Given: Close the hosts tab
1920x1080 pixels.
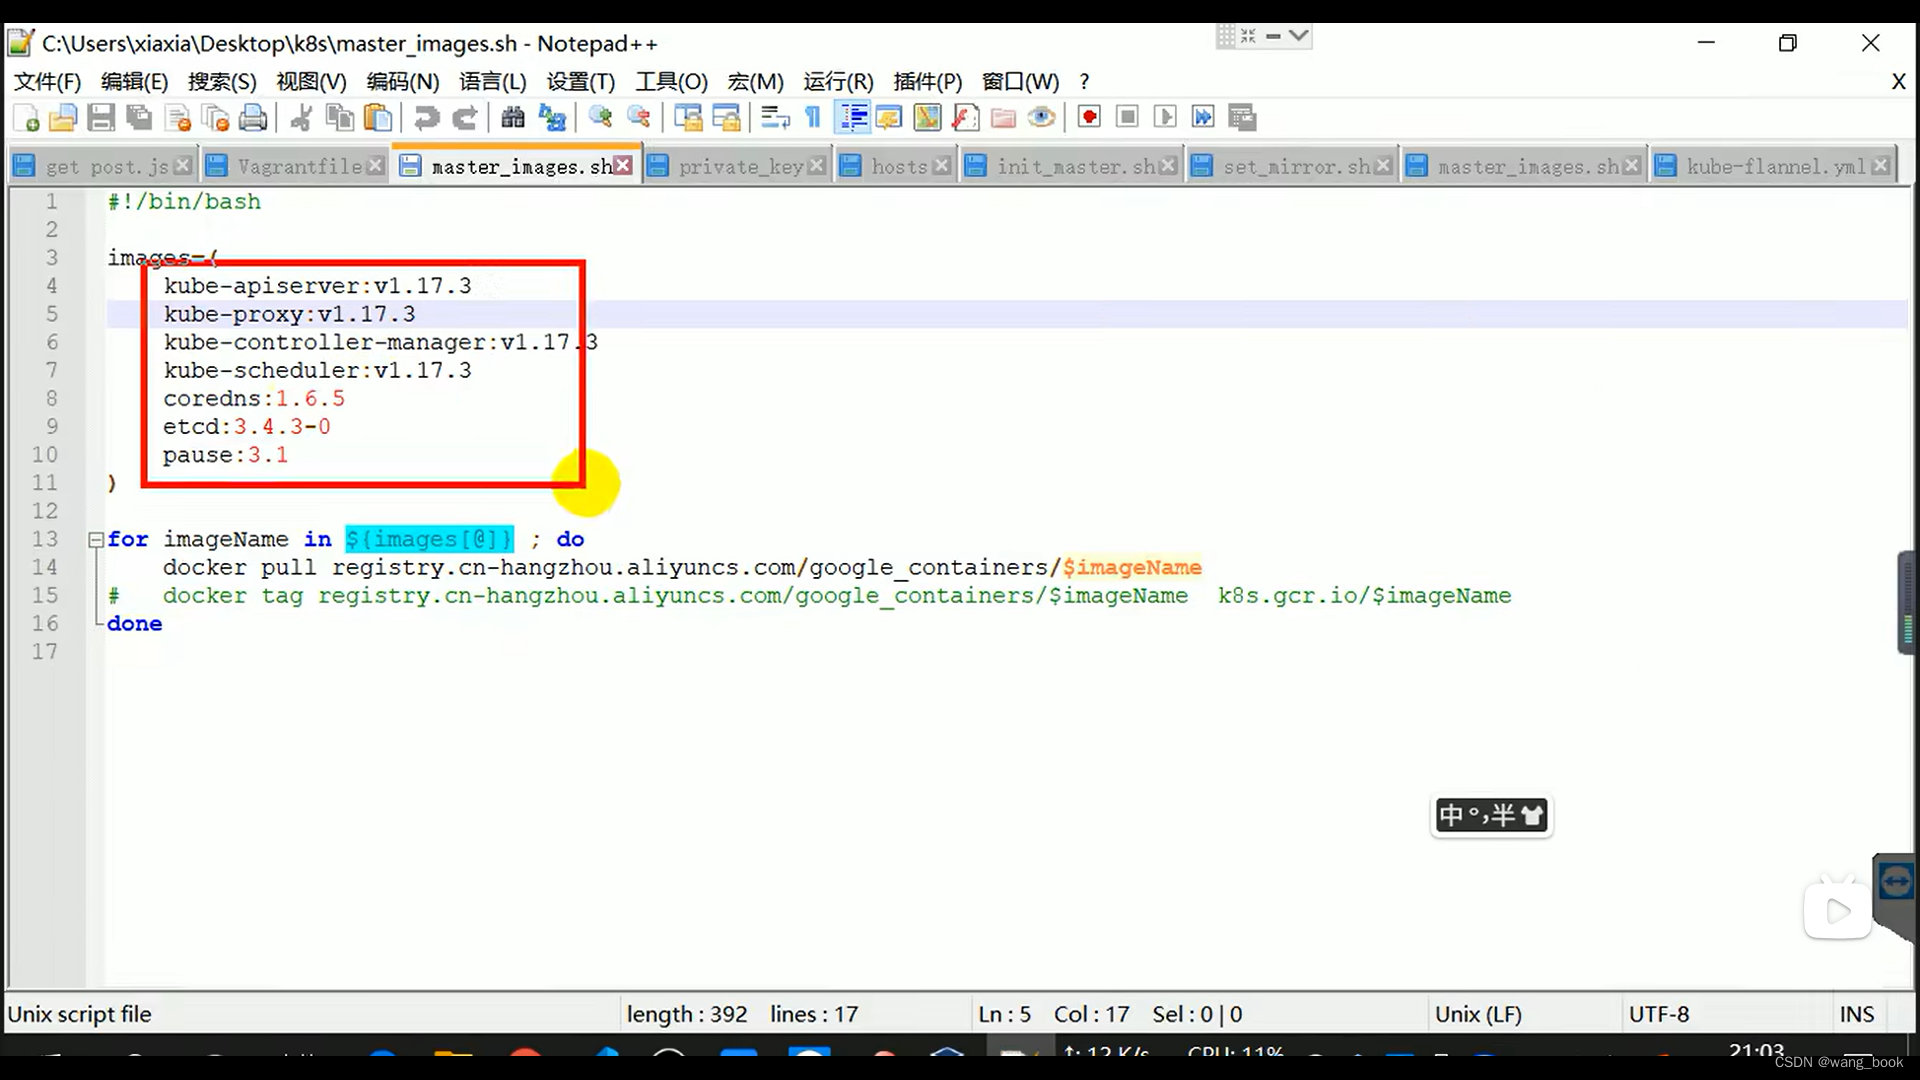Looking at the screenshot, I should point(941,166).
